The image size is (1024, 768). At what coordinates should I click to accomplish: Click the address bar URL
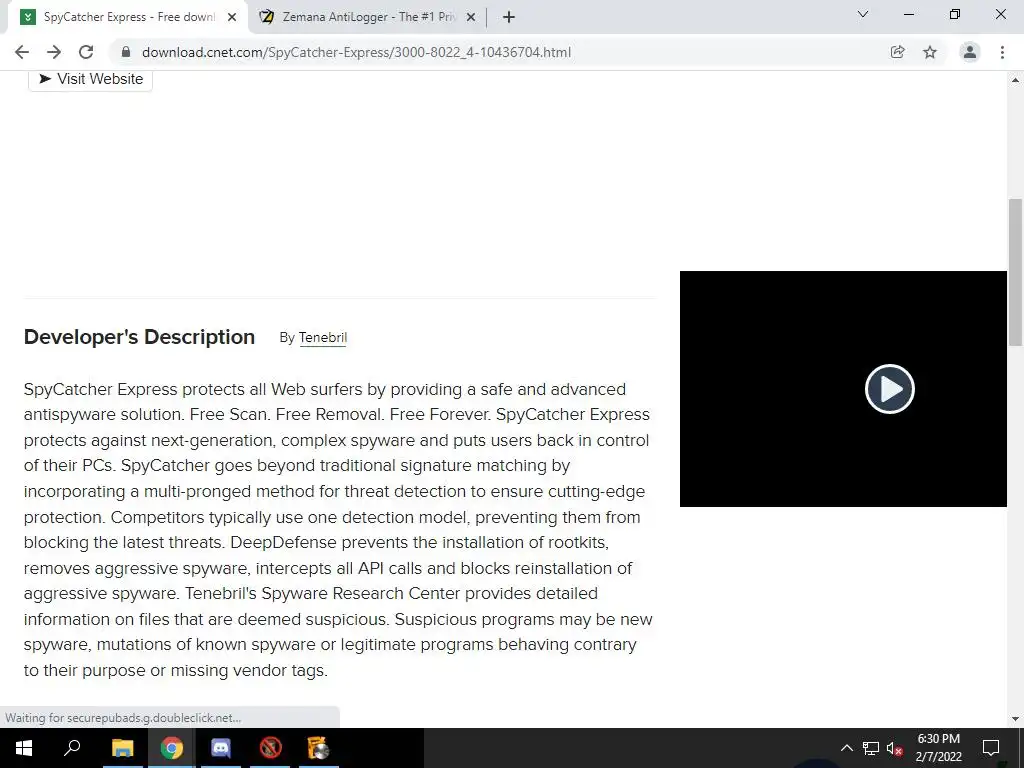[356, 52]
